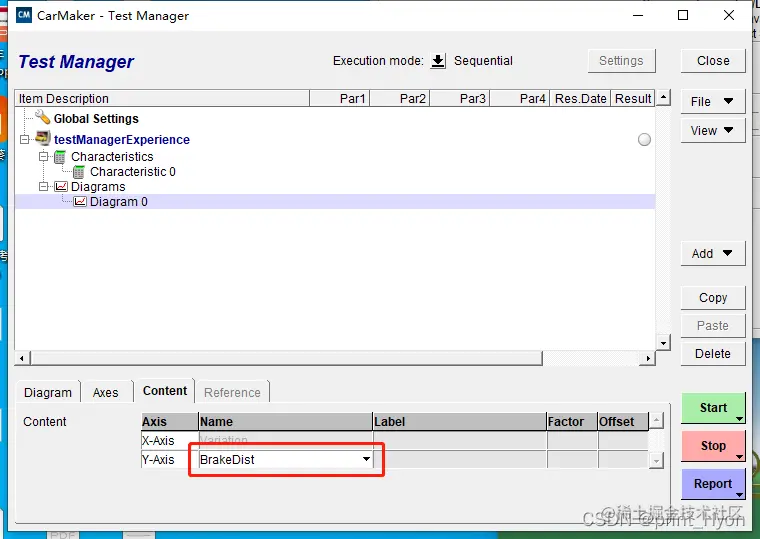Generate a Report
The image size is (760, 539).
click(x=713, y=483)
